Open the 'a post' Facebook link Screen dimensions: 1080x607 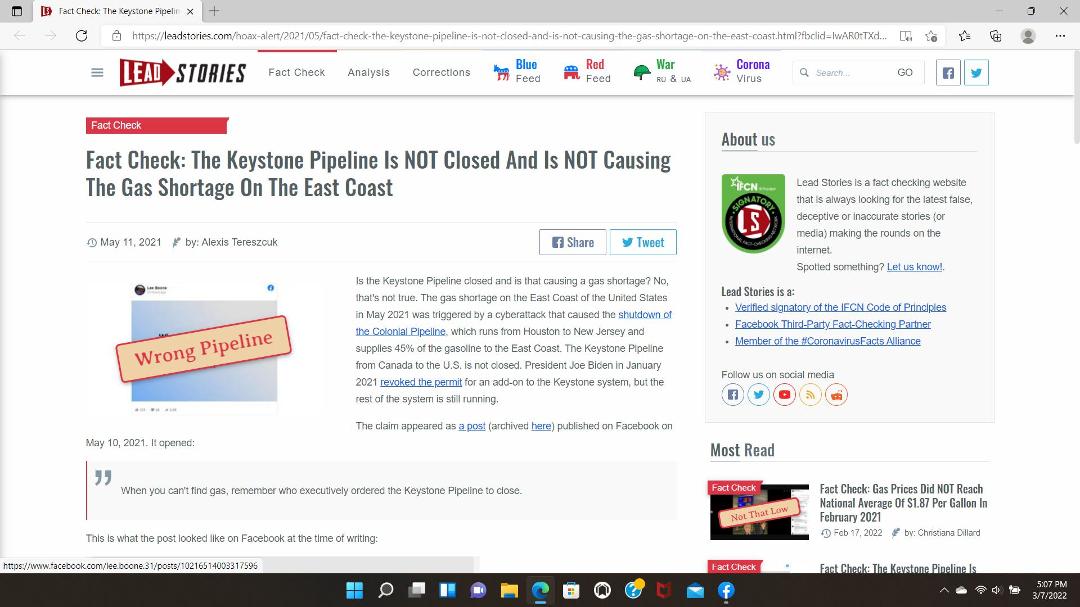click(x=472, y=426)
